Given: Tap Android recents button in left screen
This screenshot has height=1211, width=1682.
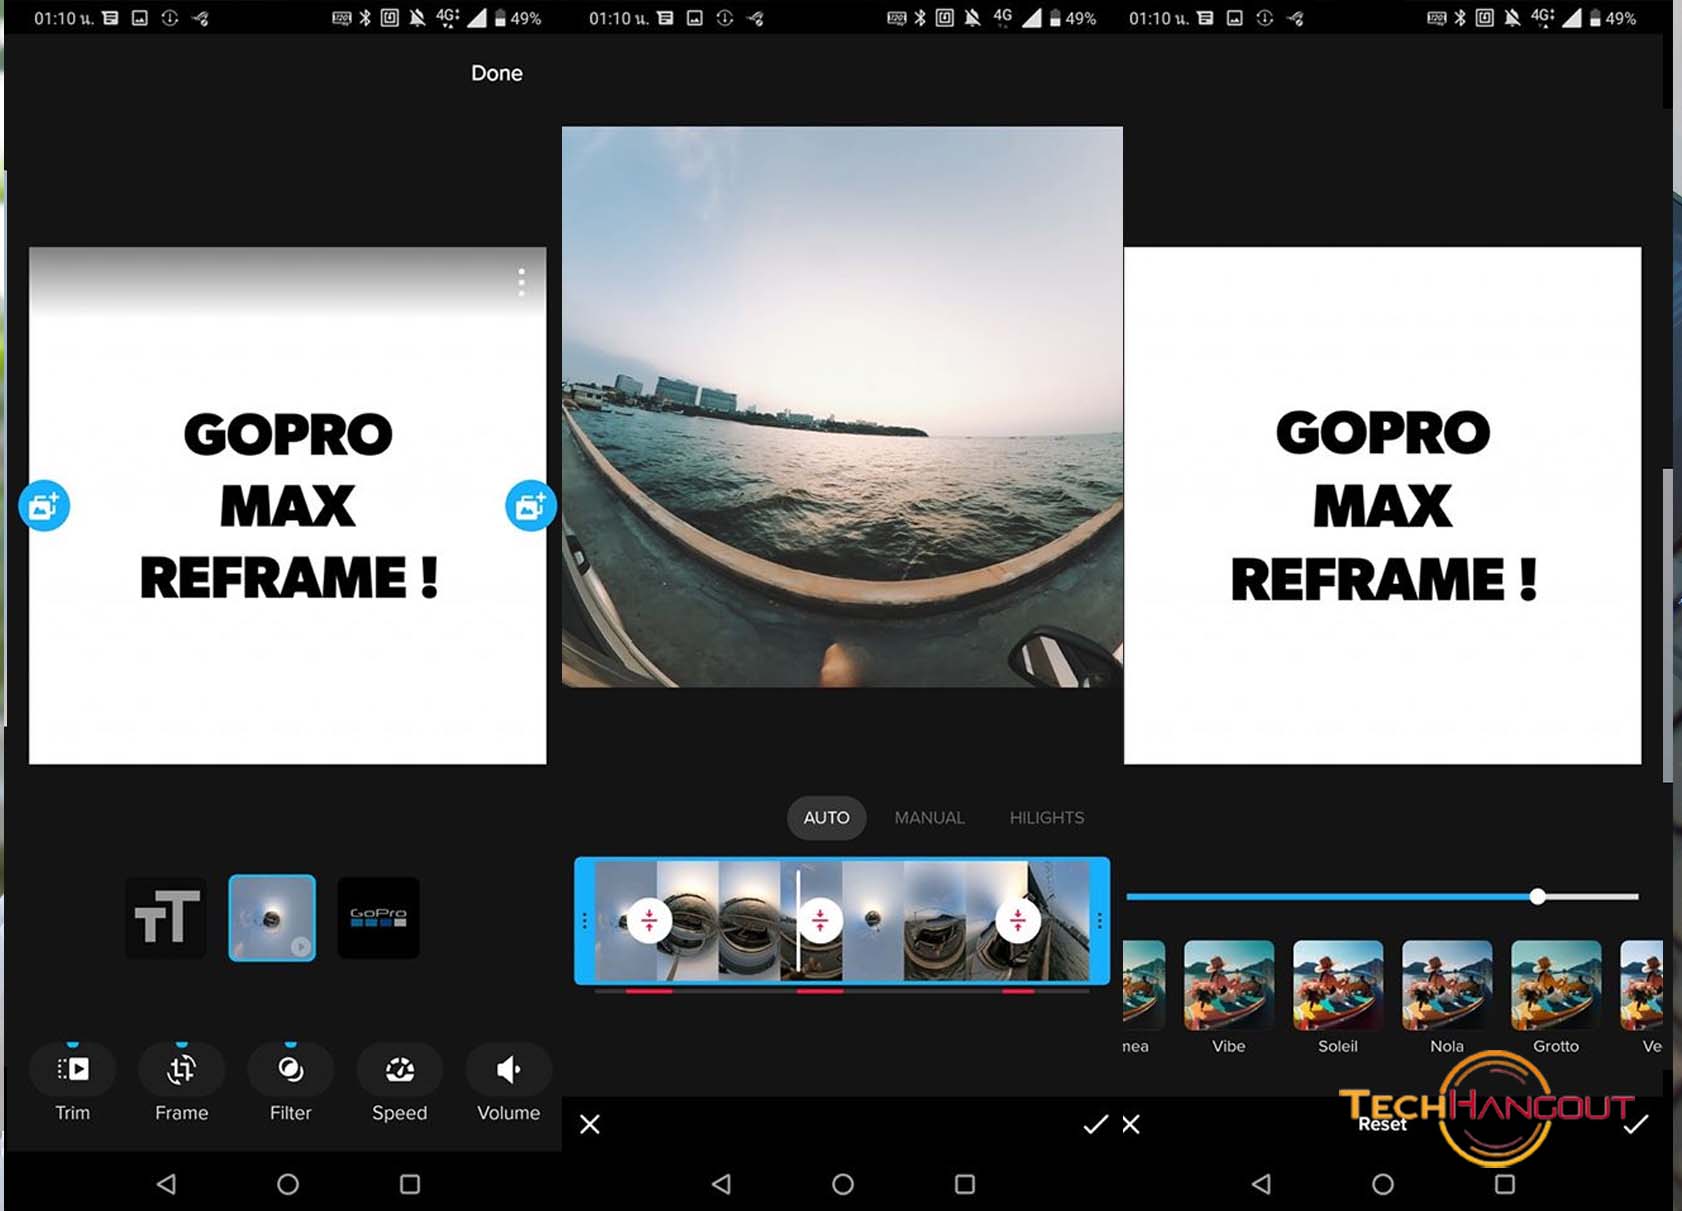Looking at the screenshot, I should click(x=410, y=1184).
